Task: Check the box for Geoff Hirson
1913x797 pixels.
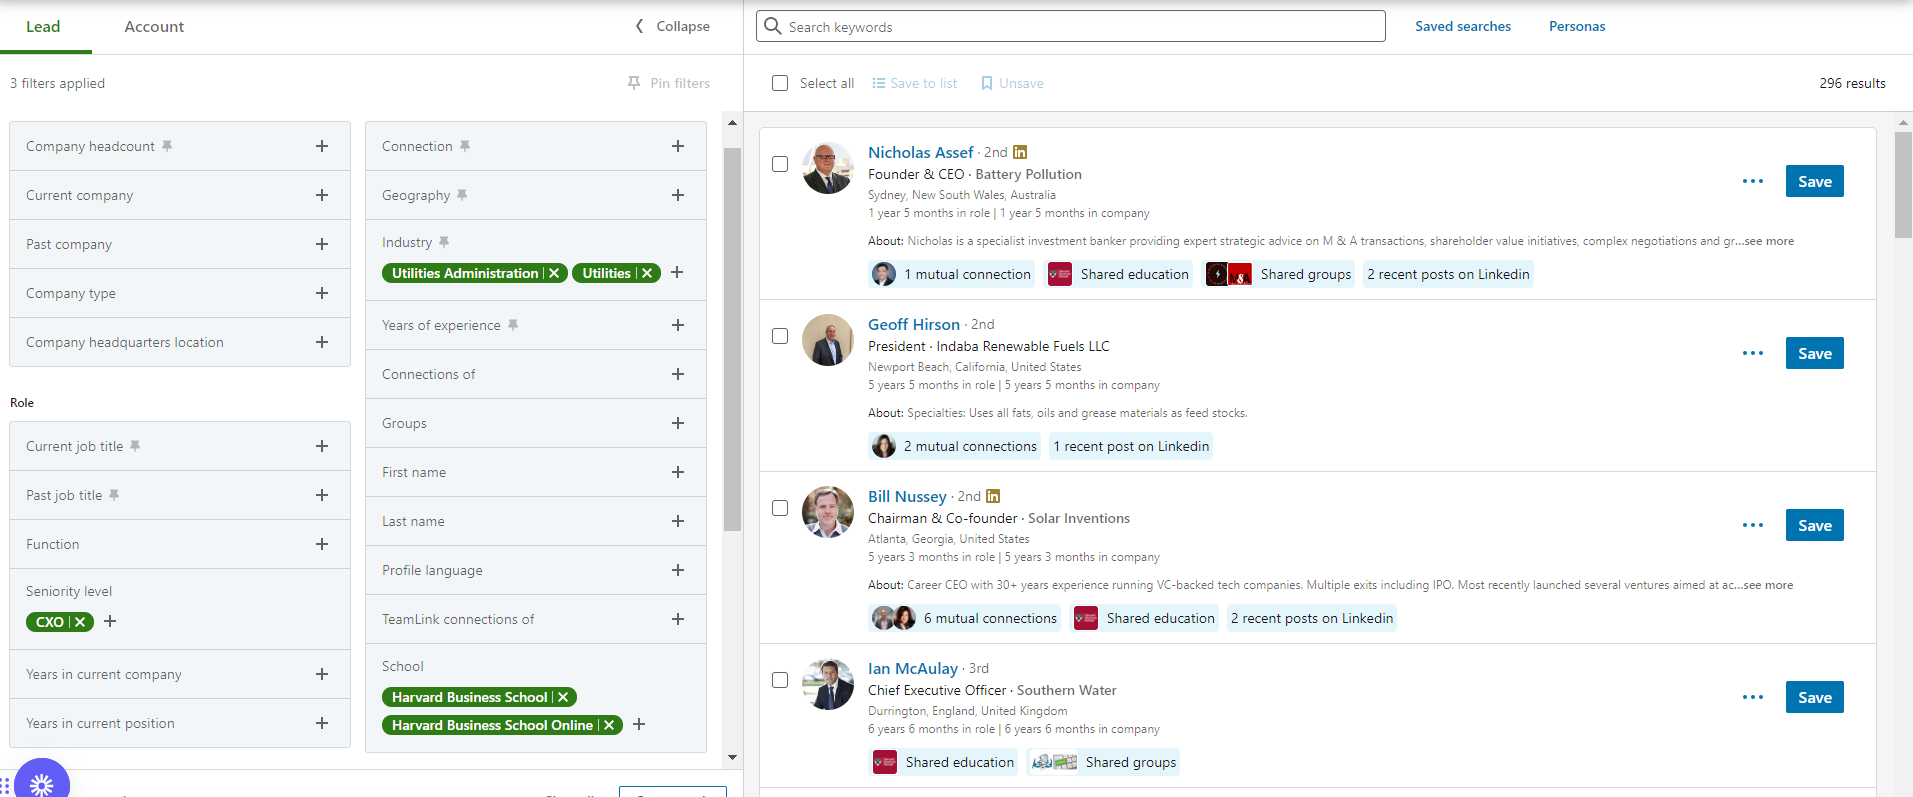Action: 780,336
